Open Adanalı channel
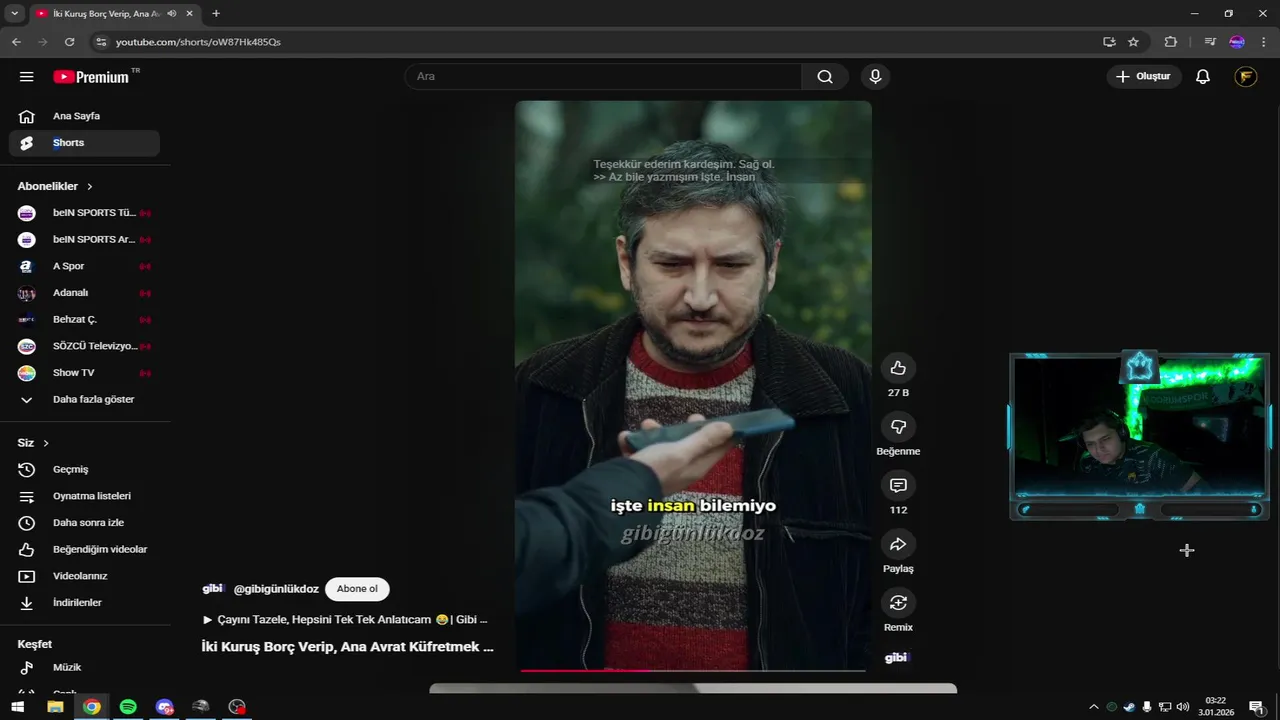This screenshot has width=1280, height=720. 84,293
